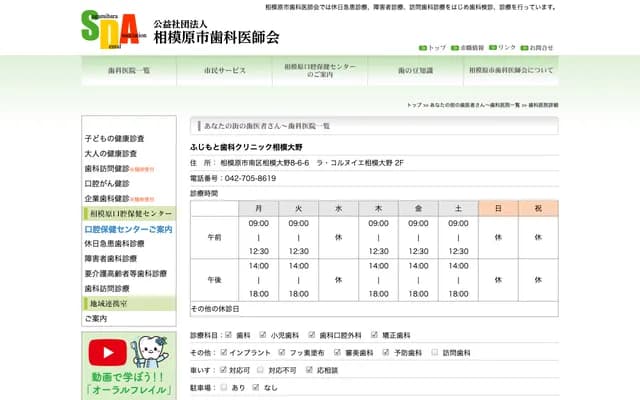
Task: Toggle the 訪問歯科 checkbox
Action: point(436,353)
